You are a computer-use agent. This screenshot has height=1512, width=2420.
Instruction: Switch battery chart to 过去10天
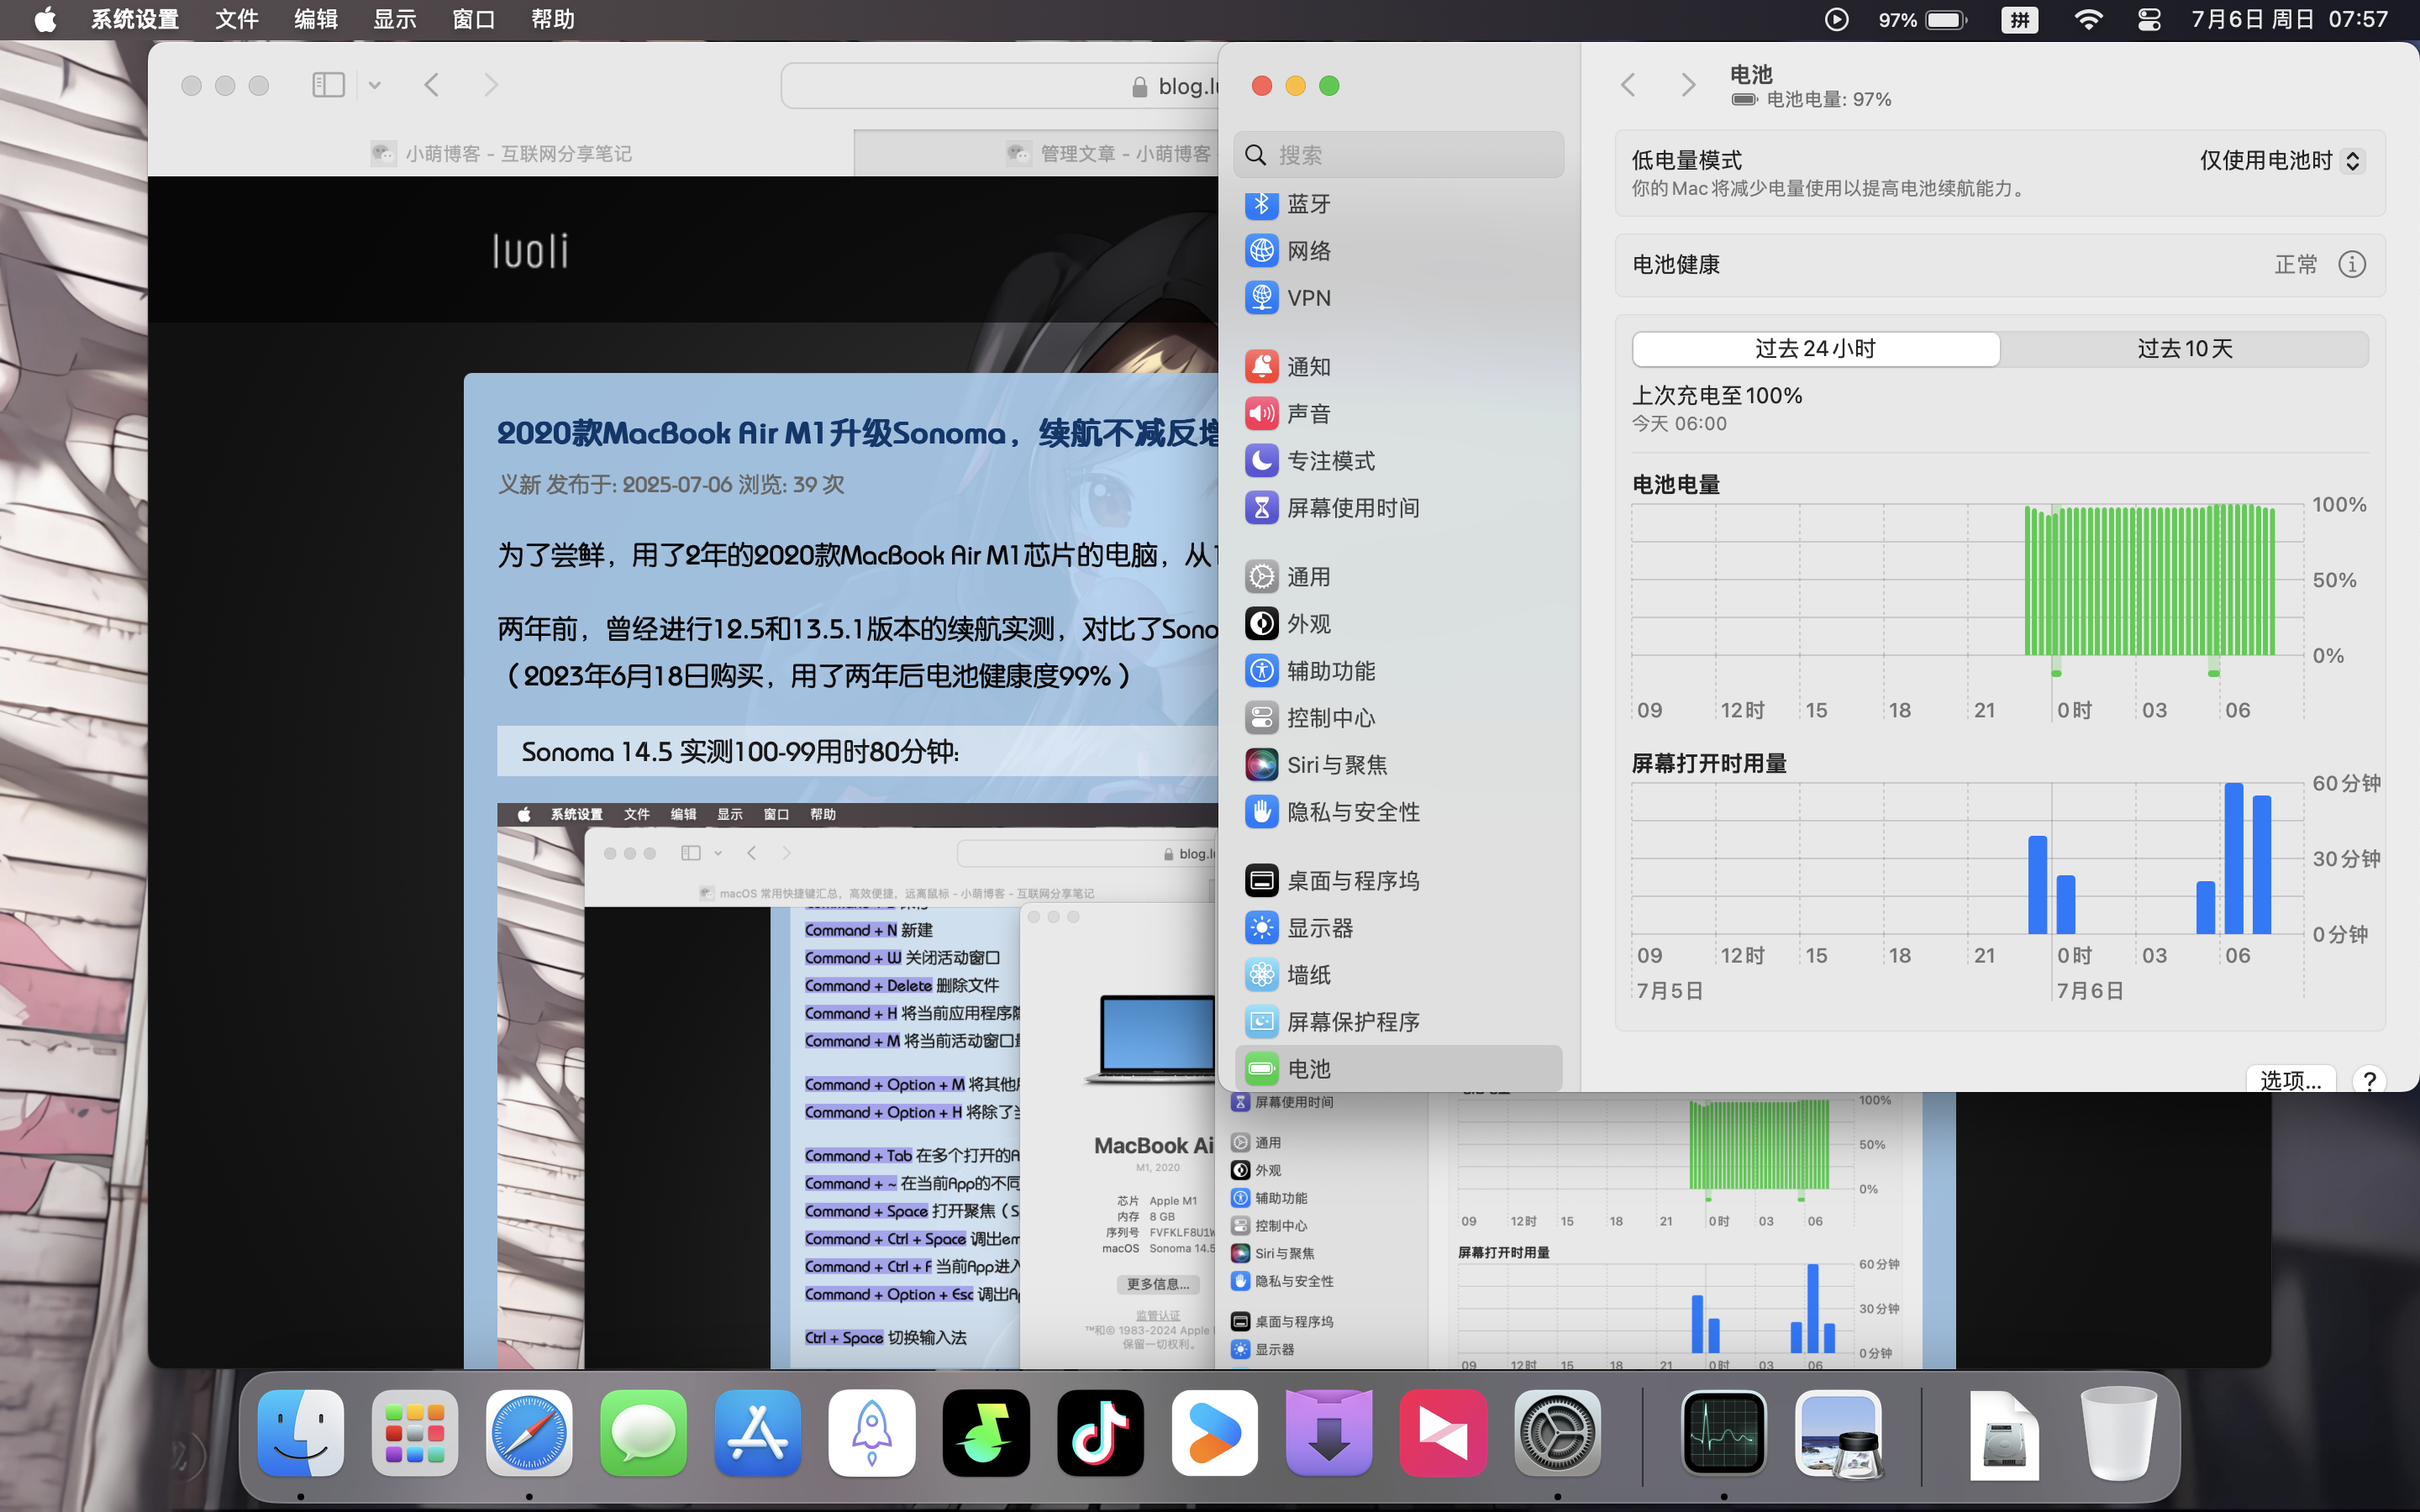(x=2184, y=349)
